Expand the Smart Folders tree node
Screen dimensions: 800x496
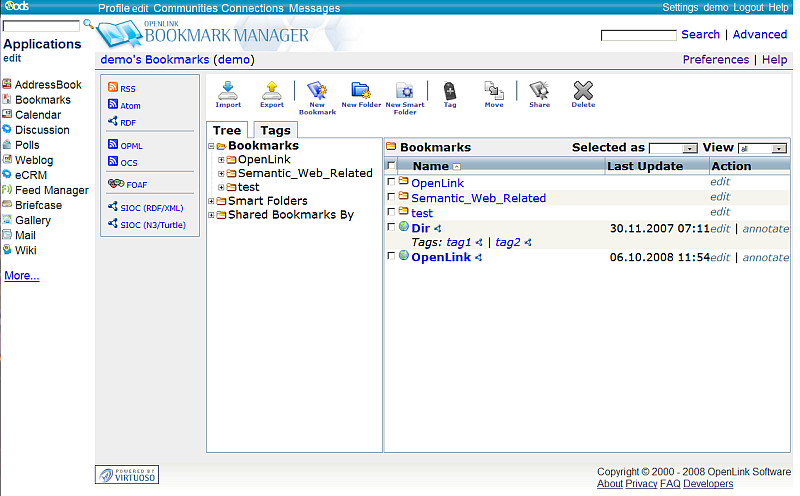211,201
